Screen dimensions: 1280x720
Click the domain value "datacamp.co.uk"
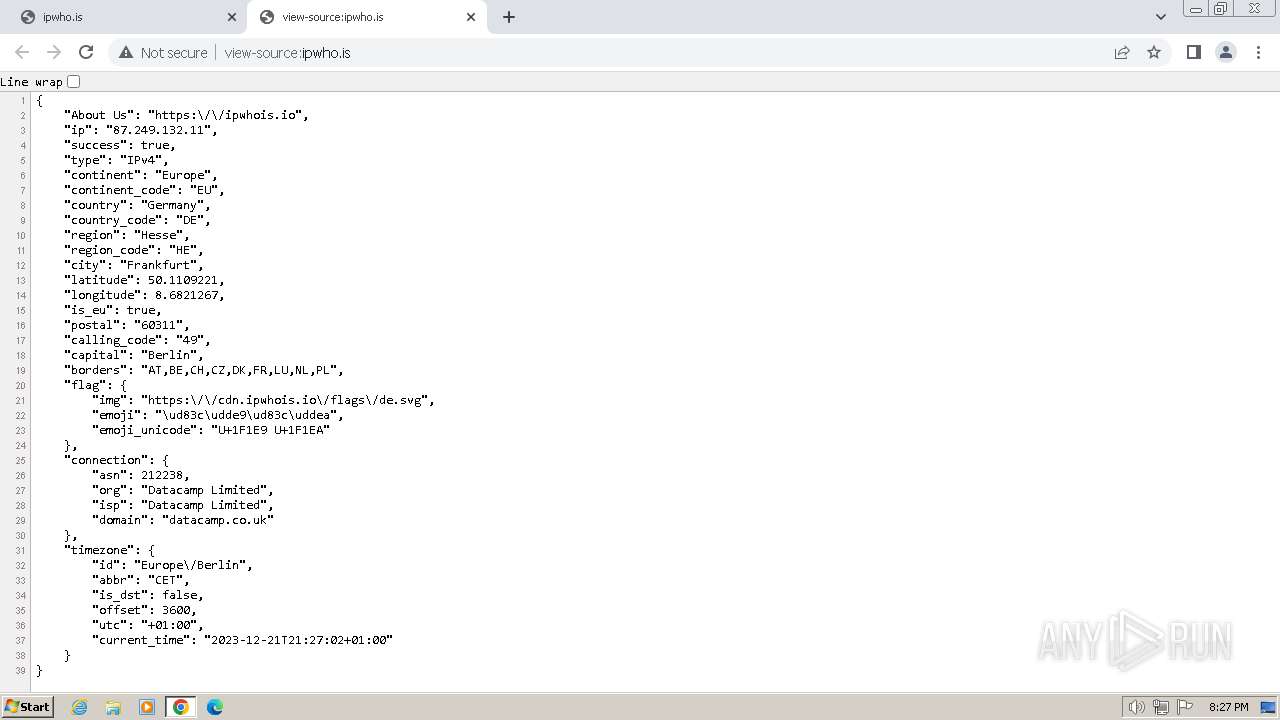click(217, 520)
